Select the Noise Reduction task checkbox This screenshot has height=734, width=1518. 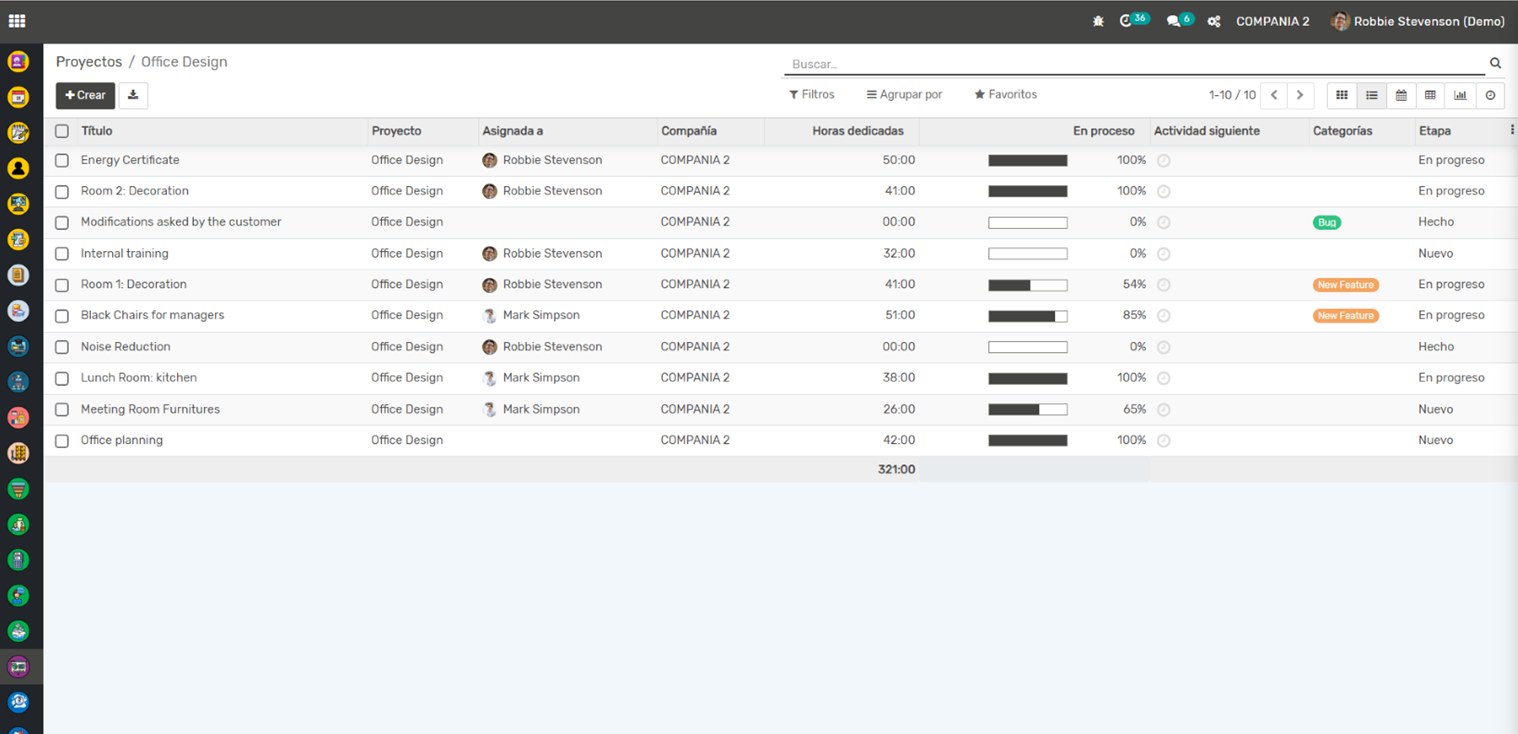[x=62, y=347]
